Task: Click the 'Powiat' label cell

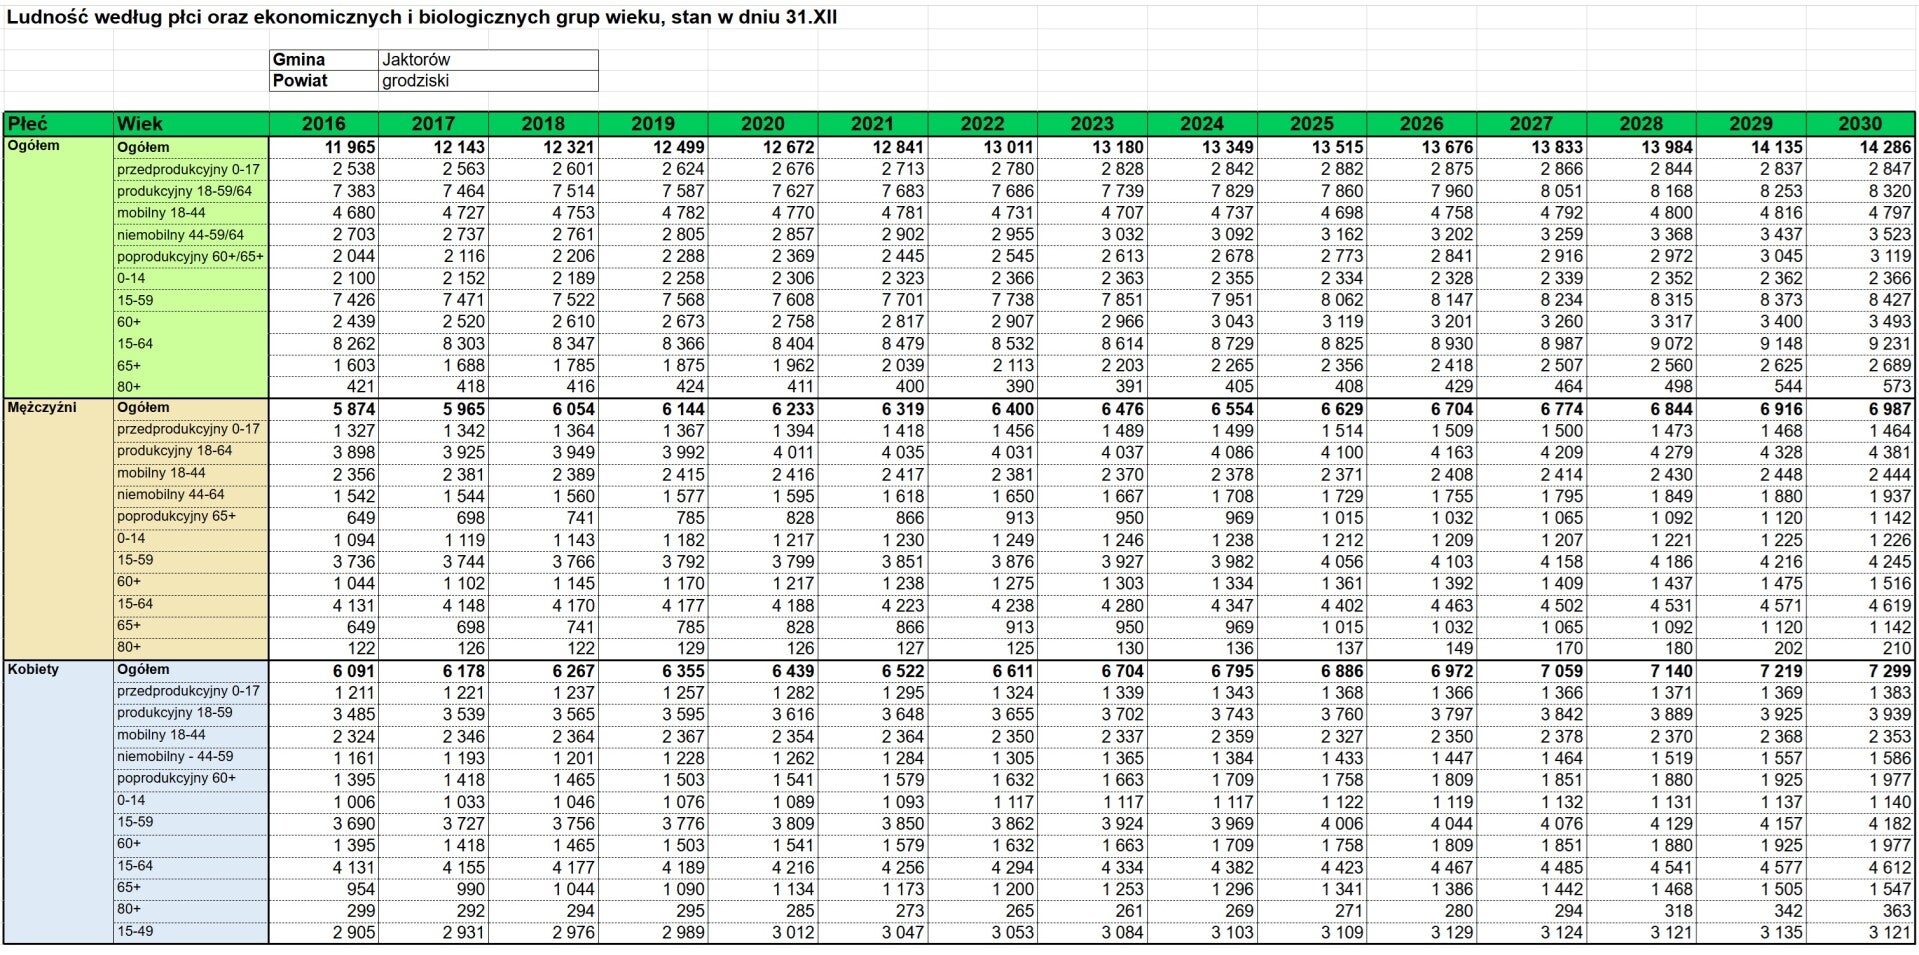Action: [324, 81]
